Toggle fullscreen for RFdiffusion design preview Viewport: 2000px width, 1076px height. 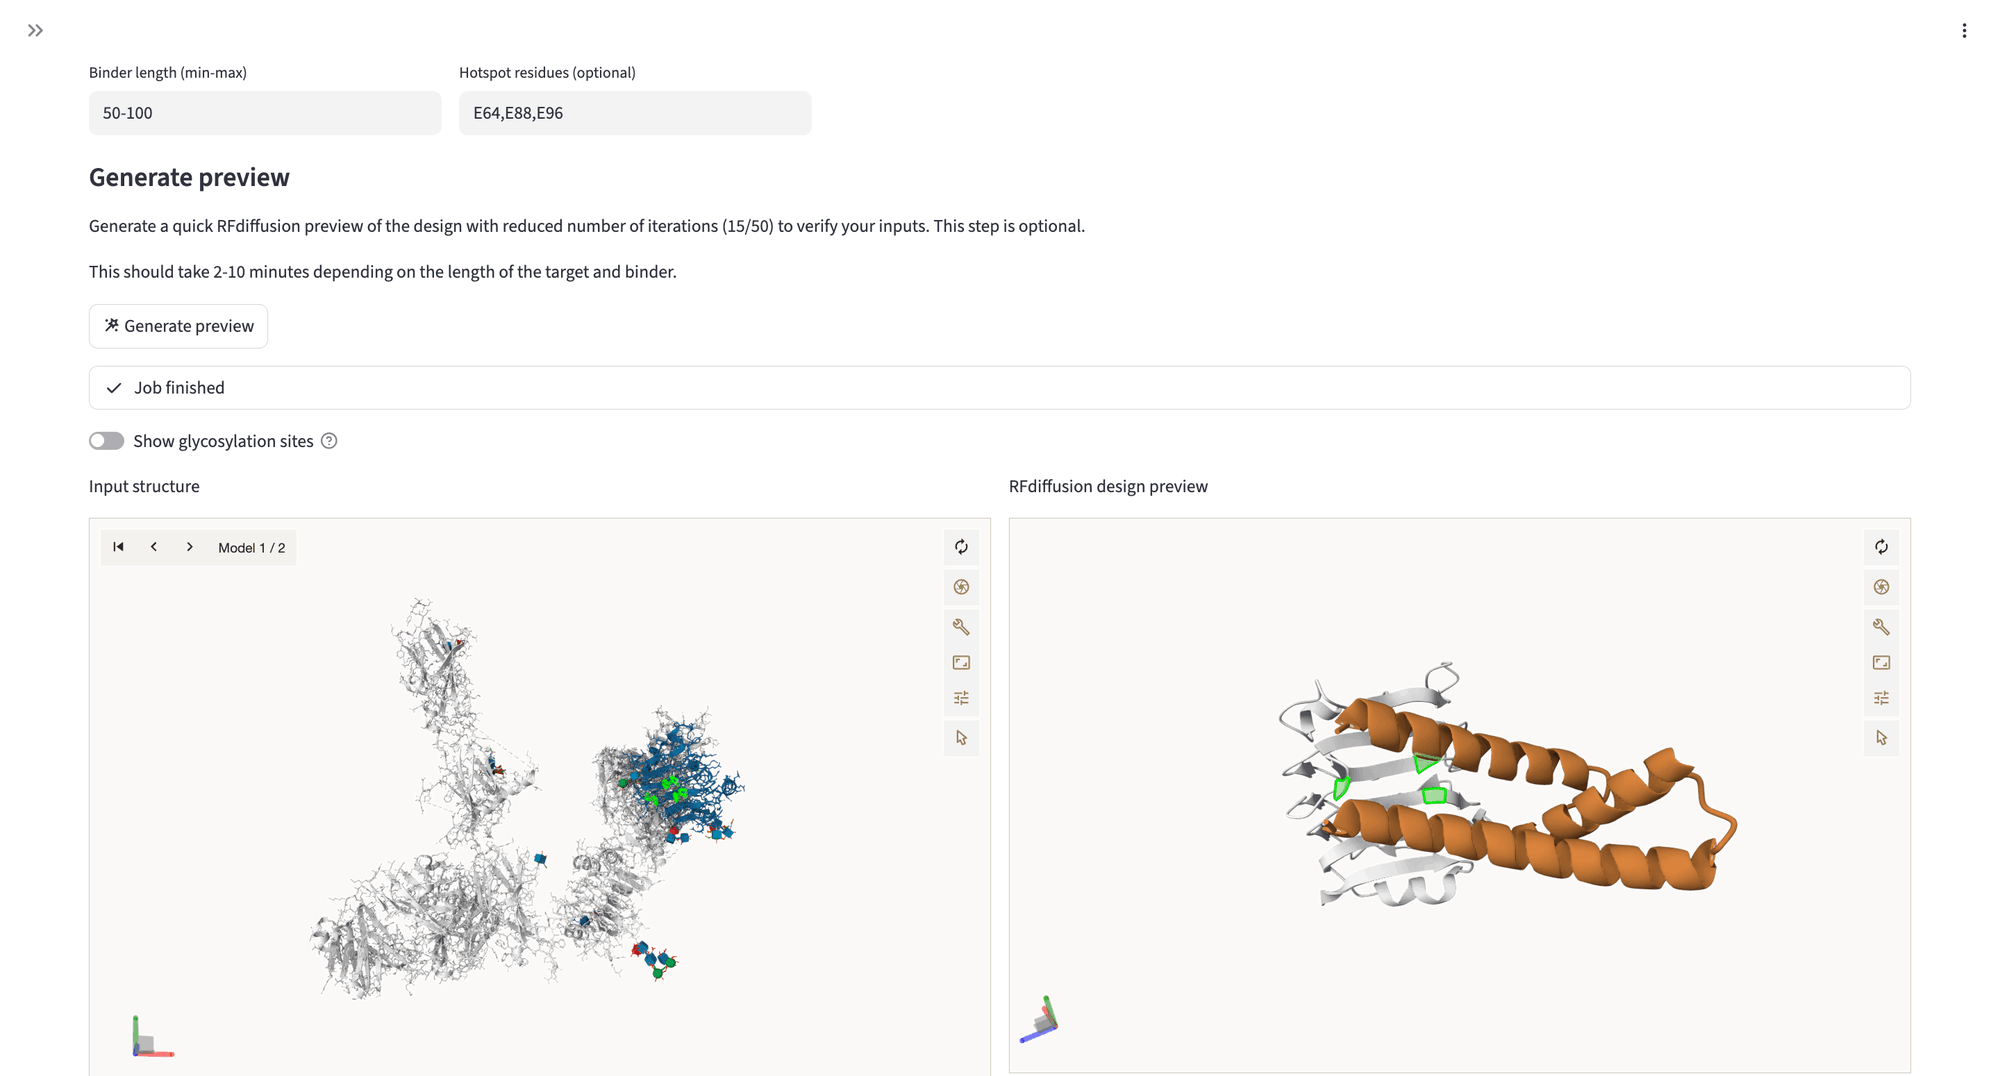coord(1881,663)
